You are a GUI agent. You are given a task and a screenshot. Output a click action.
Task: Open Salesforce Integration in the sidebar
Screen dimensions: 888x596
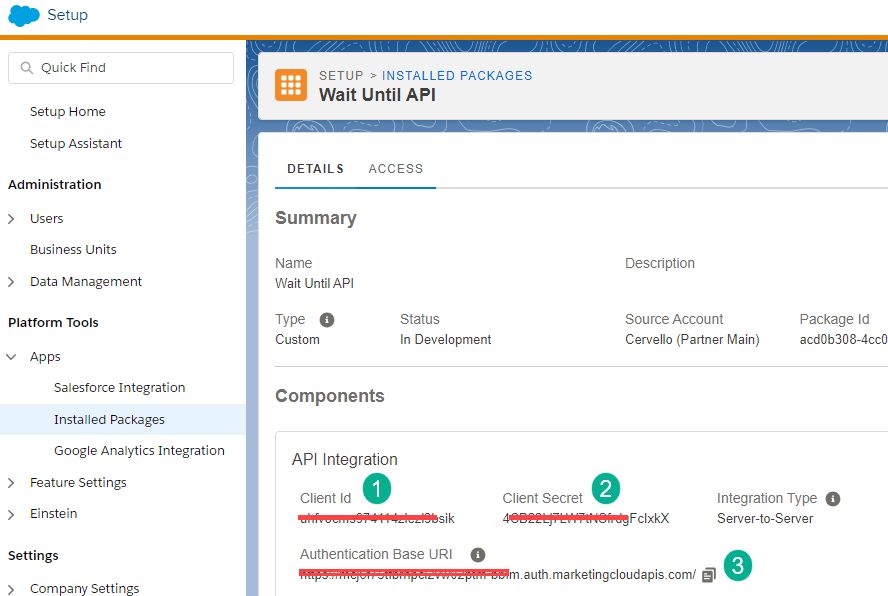coord(119,388)
